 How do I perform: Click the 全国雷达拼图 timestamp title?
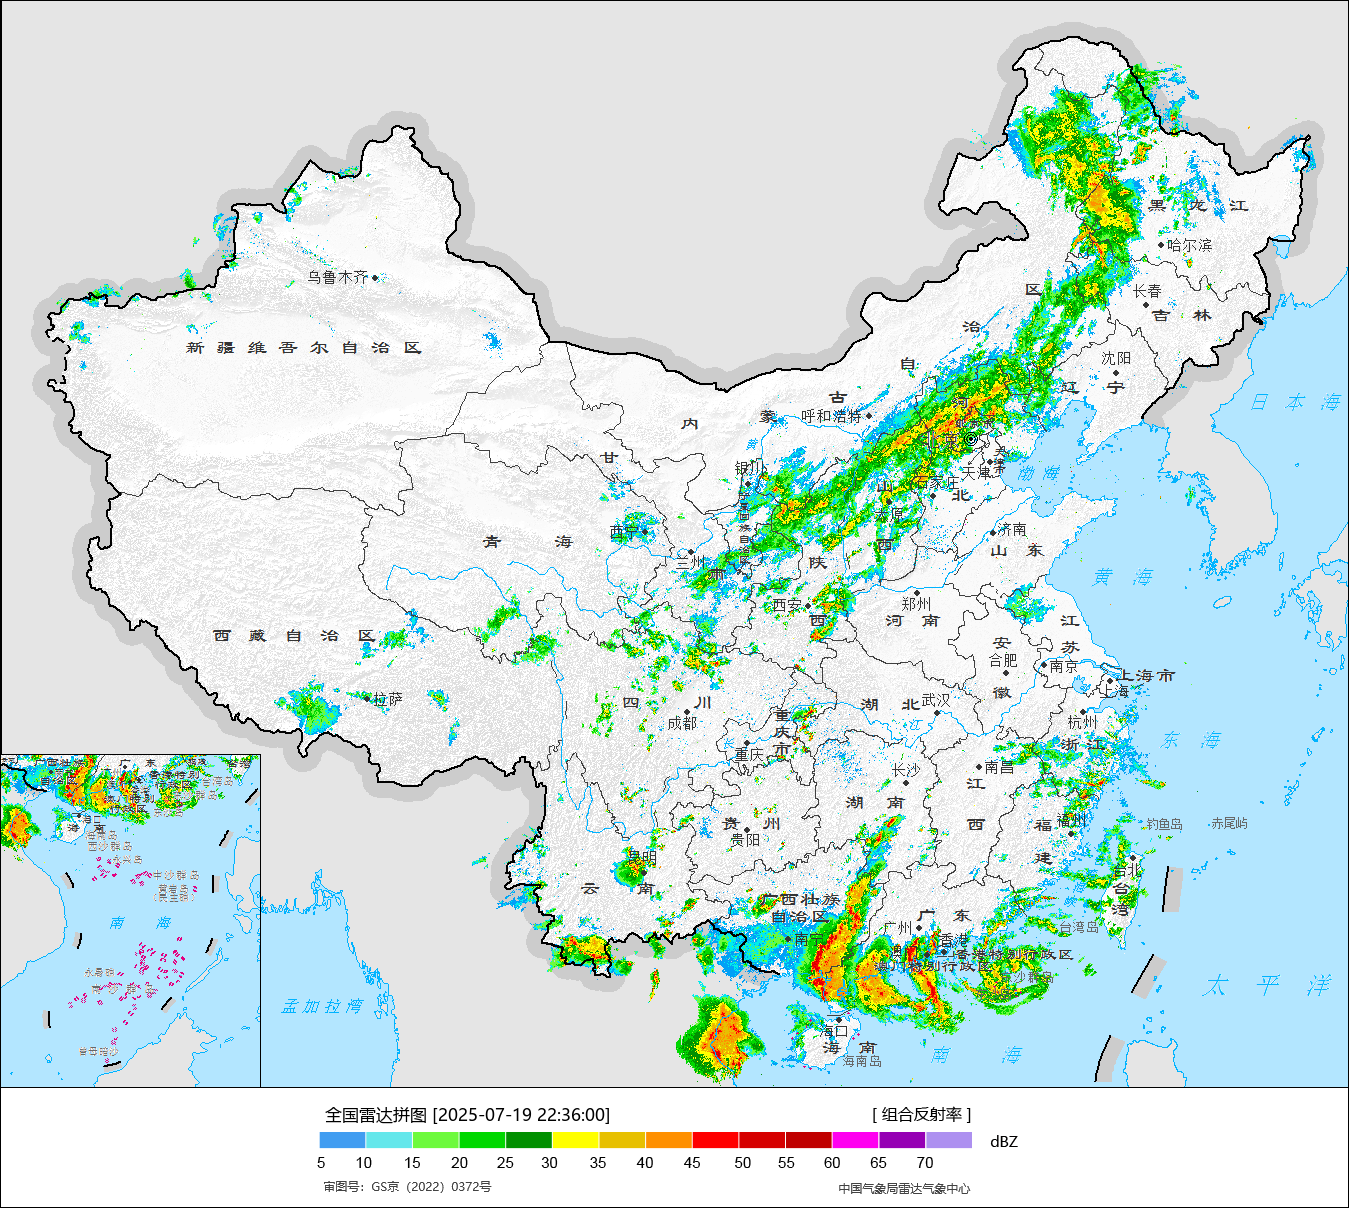coord(467,1114)
